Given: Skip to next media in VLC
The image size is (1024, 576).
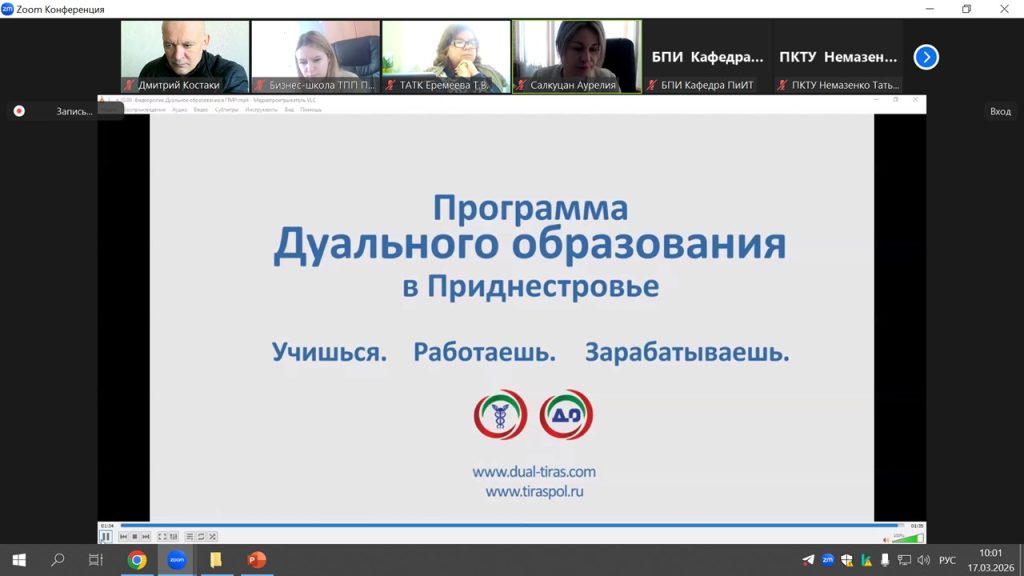Looking at the screenshot, I should click(146, 537).
